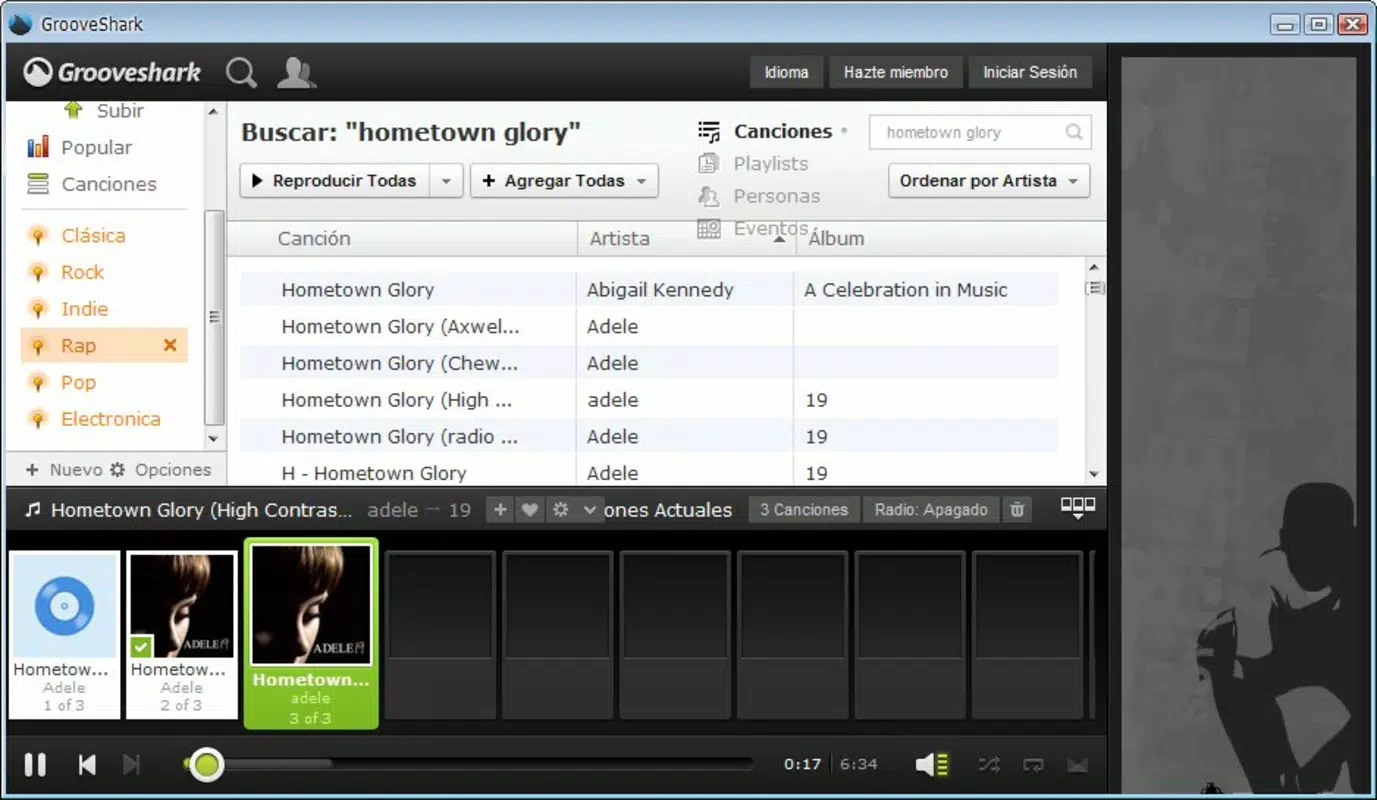This screenshot has width=1377, height=800.
Task: Toggle repeat mode
Action: 1033,765
